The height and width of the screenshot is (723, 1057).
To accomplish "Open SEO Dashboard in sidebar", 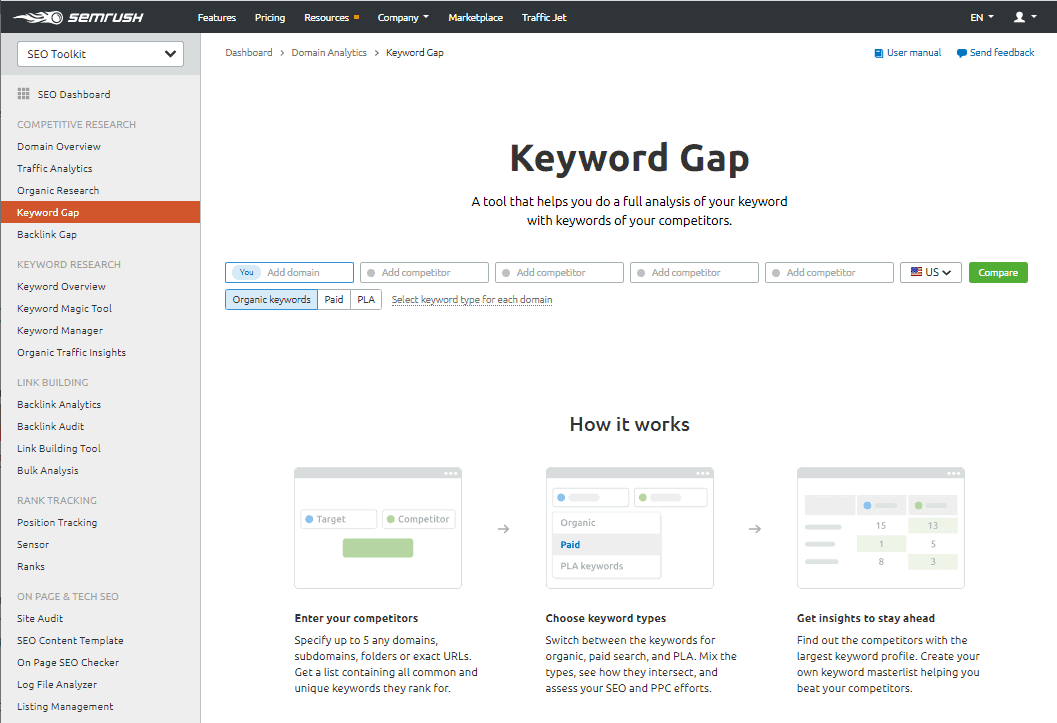I will (73, 94).
